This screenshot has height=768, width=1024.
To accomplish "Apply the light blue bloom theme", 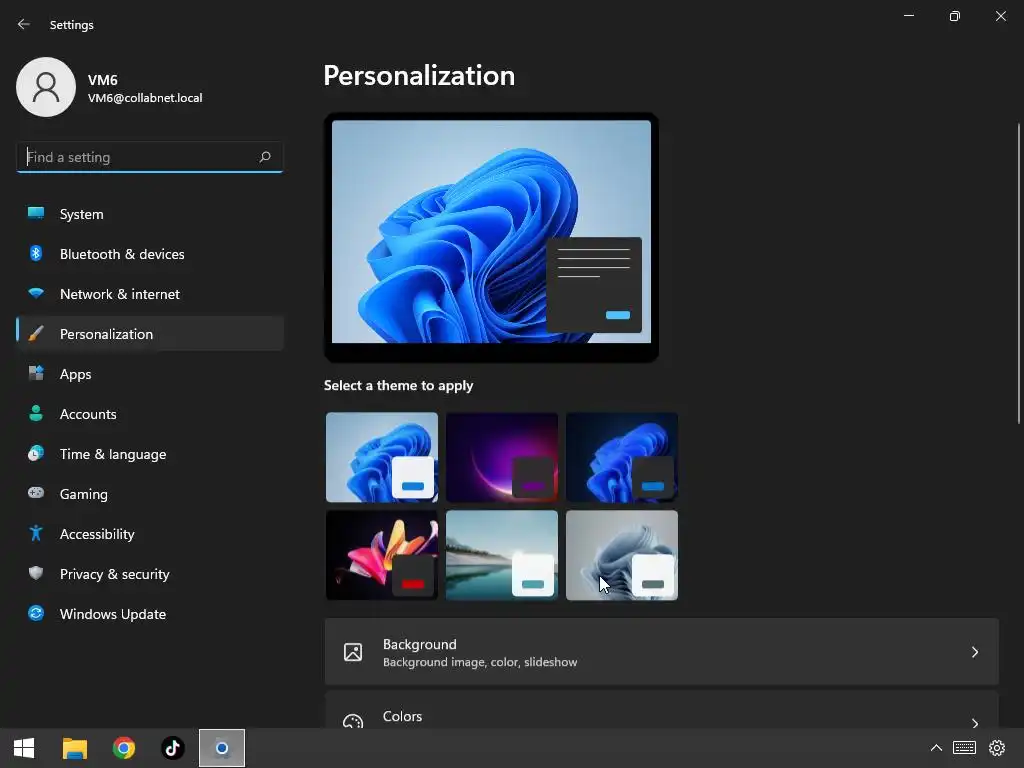I will point(382,457).
